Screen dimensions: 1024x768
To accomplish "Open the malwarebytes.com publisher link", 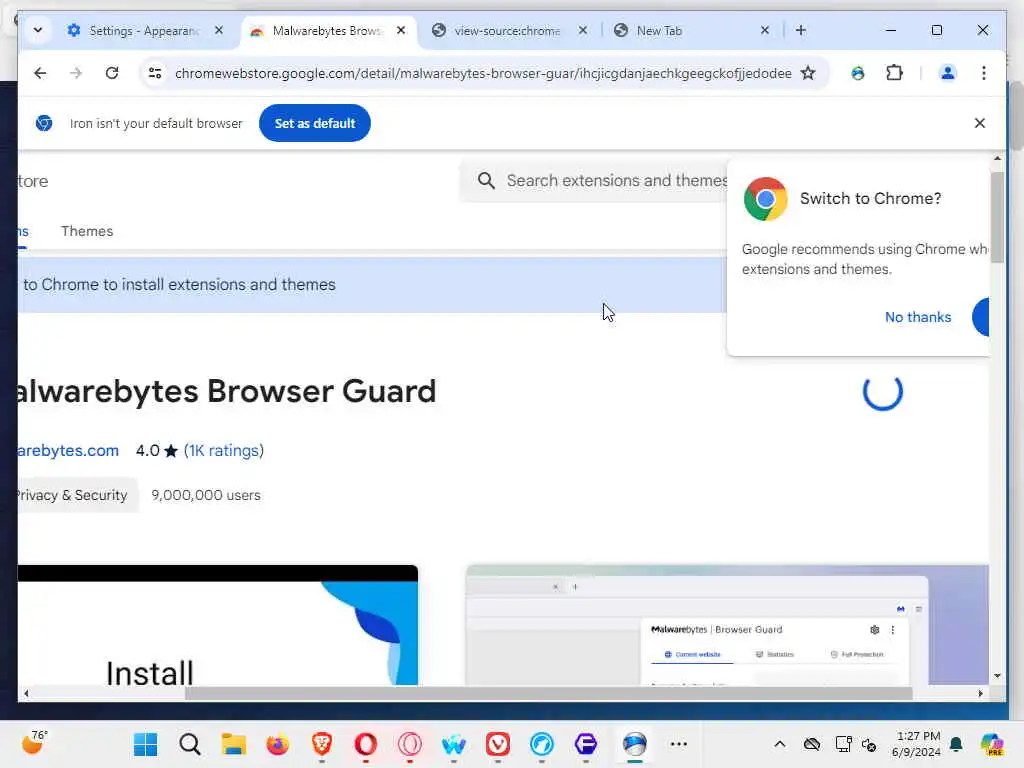I will (69, 451).
